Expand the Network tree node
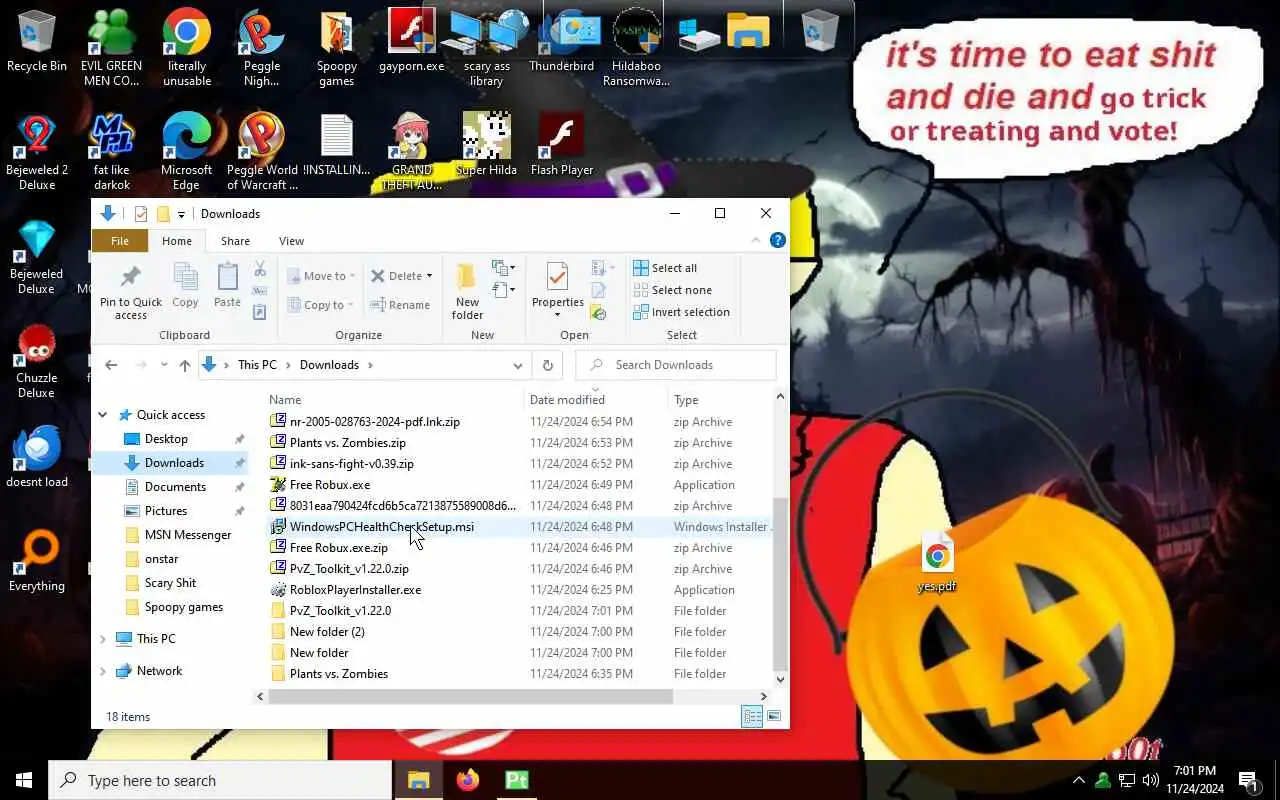The width and height of the screenshot is (1280, 800). 102,671
